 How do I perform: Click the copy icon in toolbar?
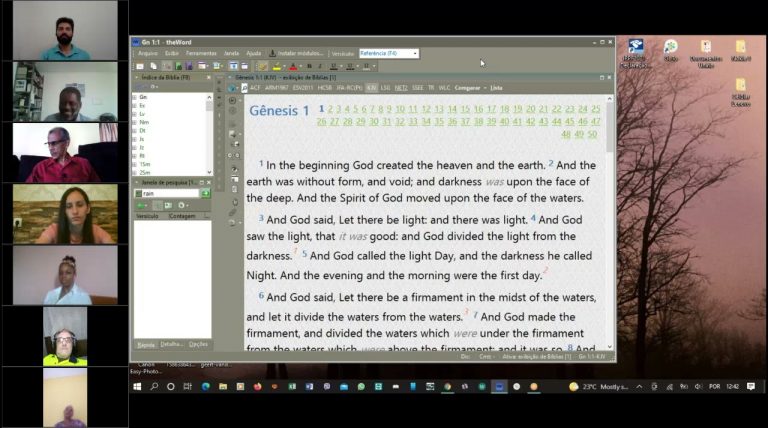[x=153, y=66]
